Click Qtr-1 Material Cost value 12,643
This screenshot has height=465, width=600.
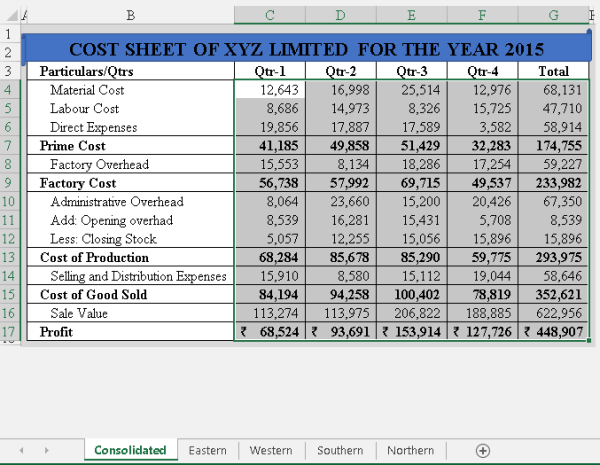pos(269,90)
